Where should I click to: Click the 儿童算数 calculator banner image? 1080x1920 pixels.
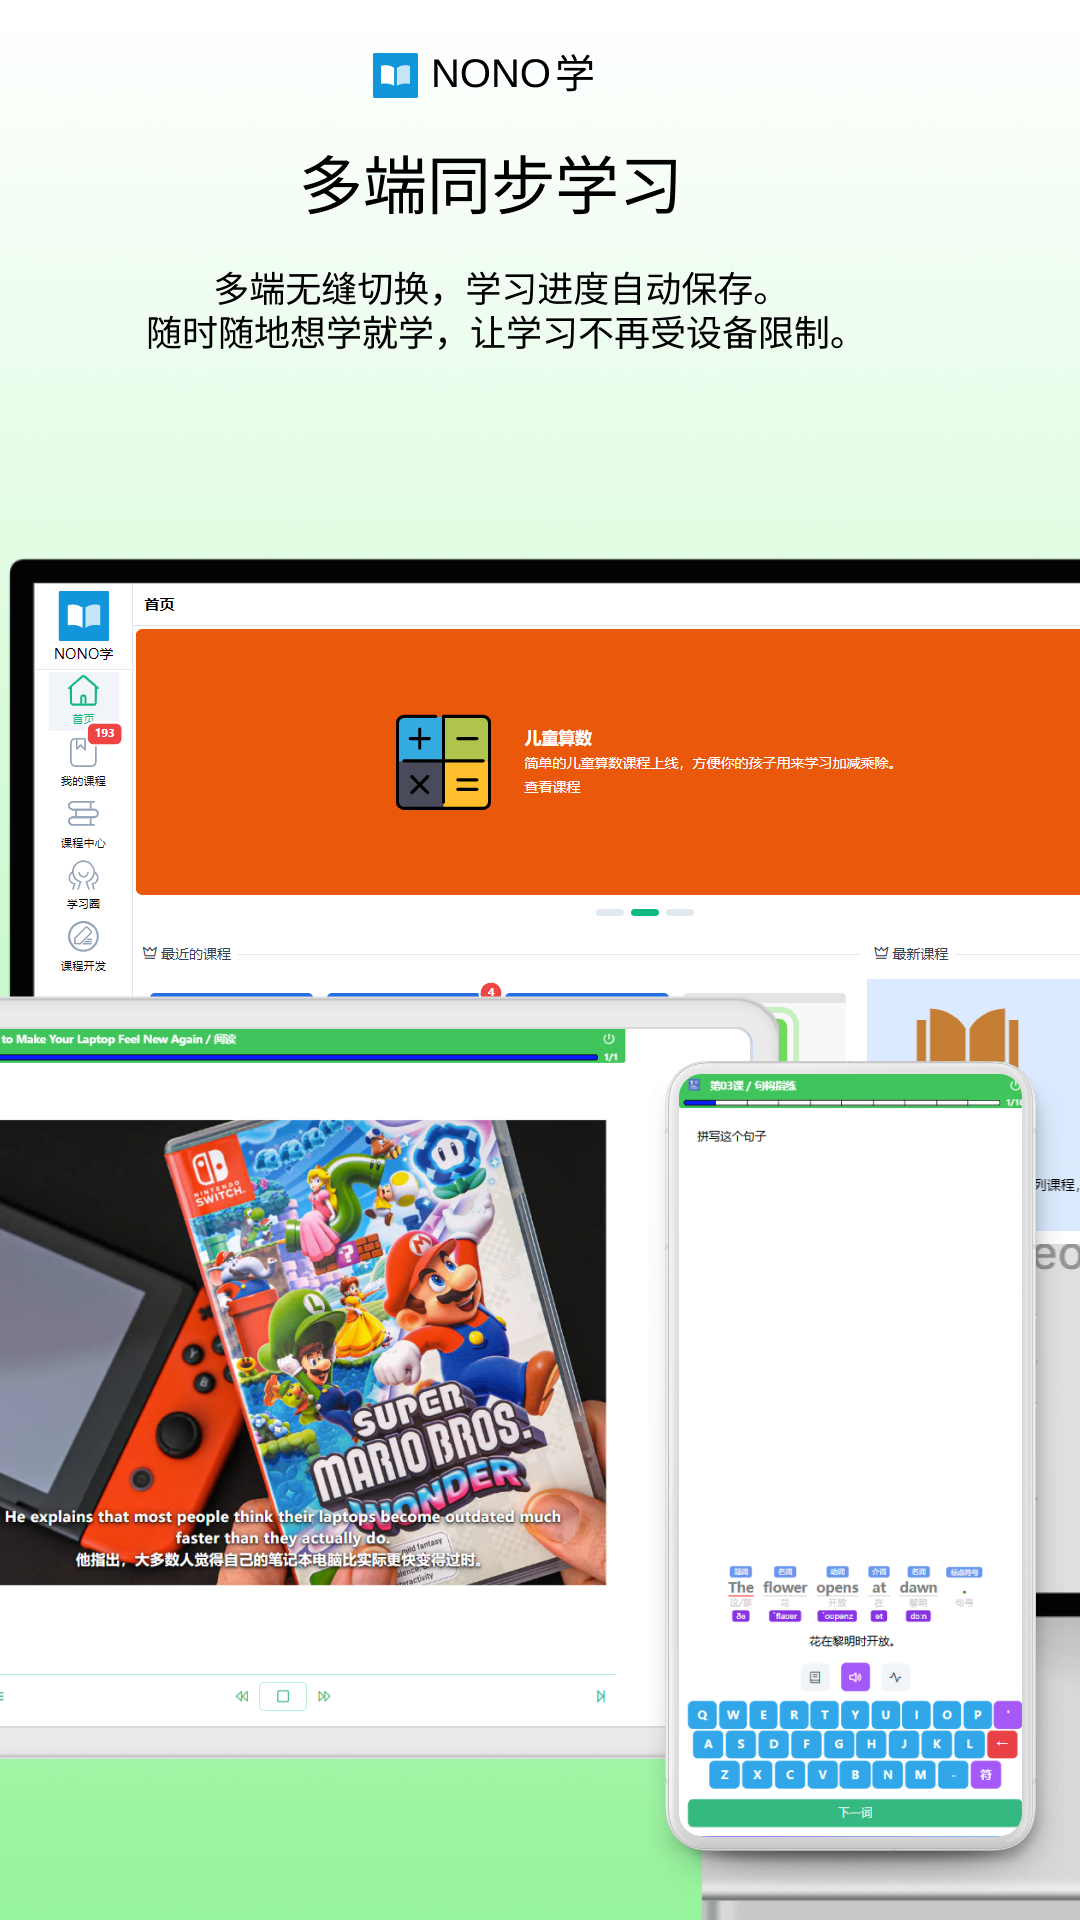443,762
